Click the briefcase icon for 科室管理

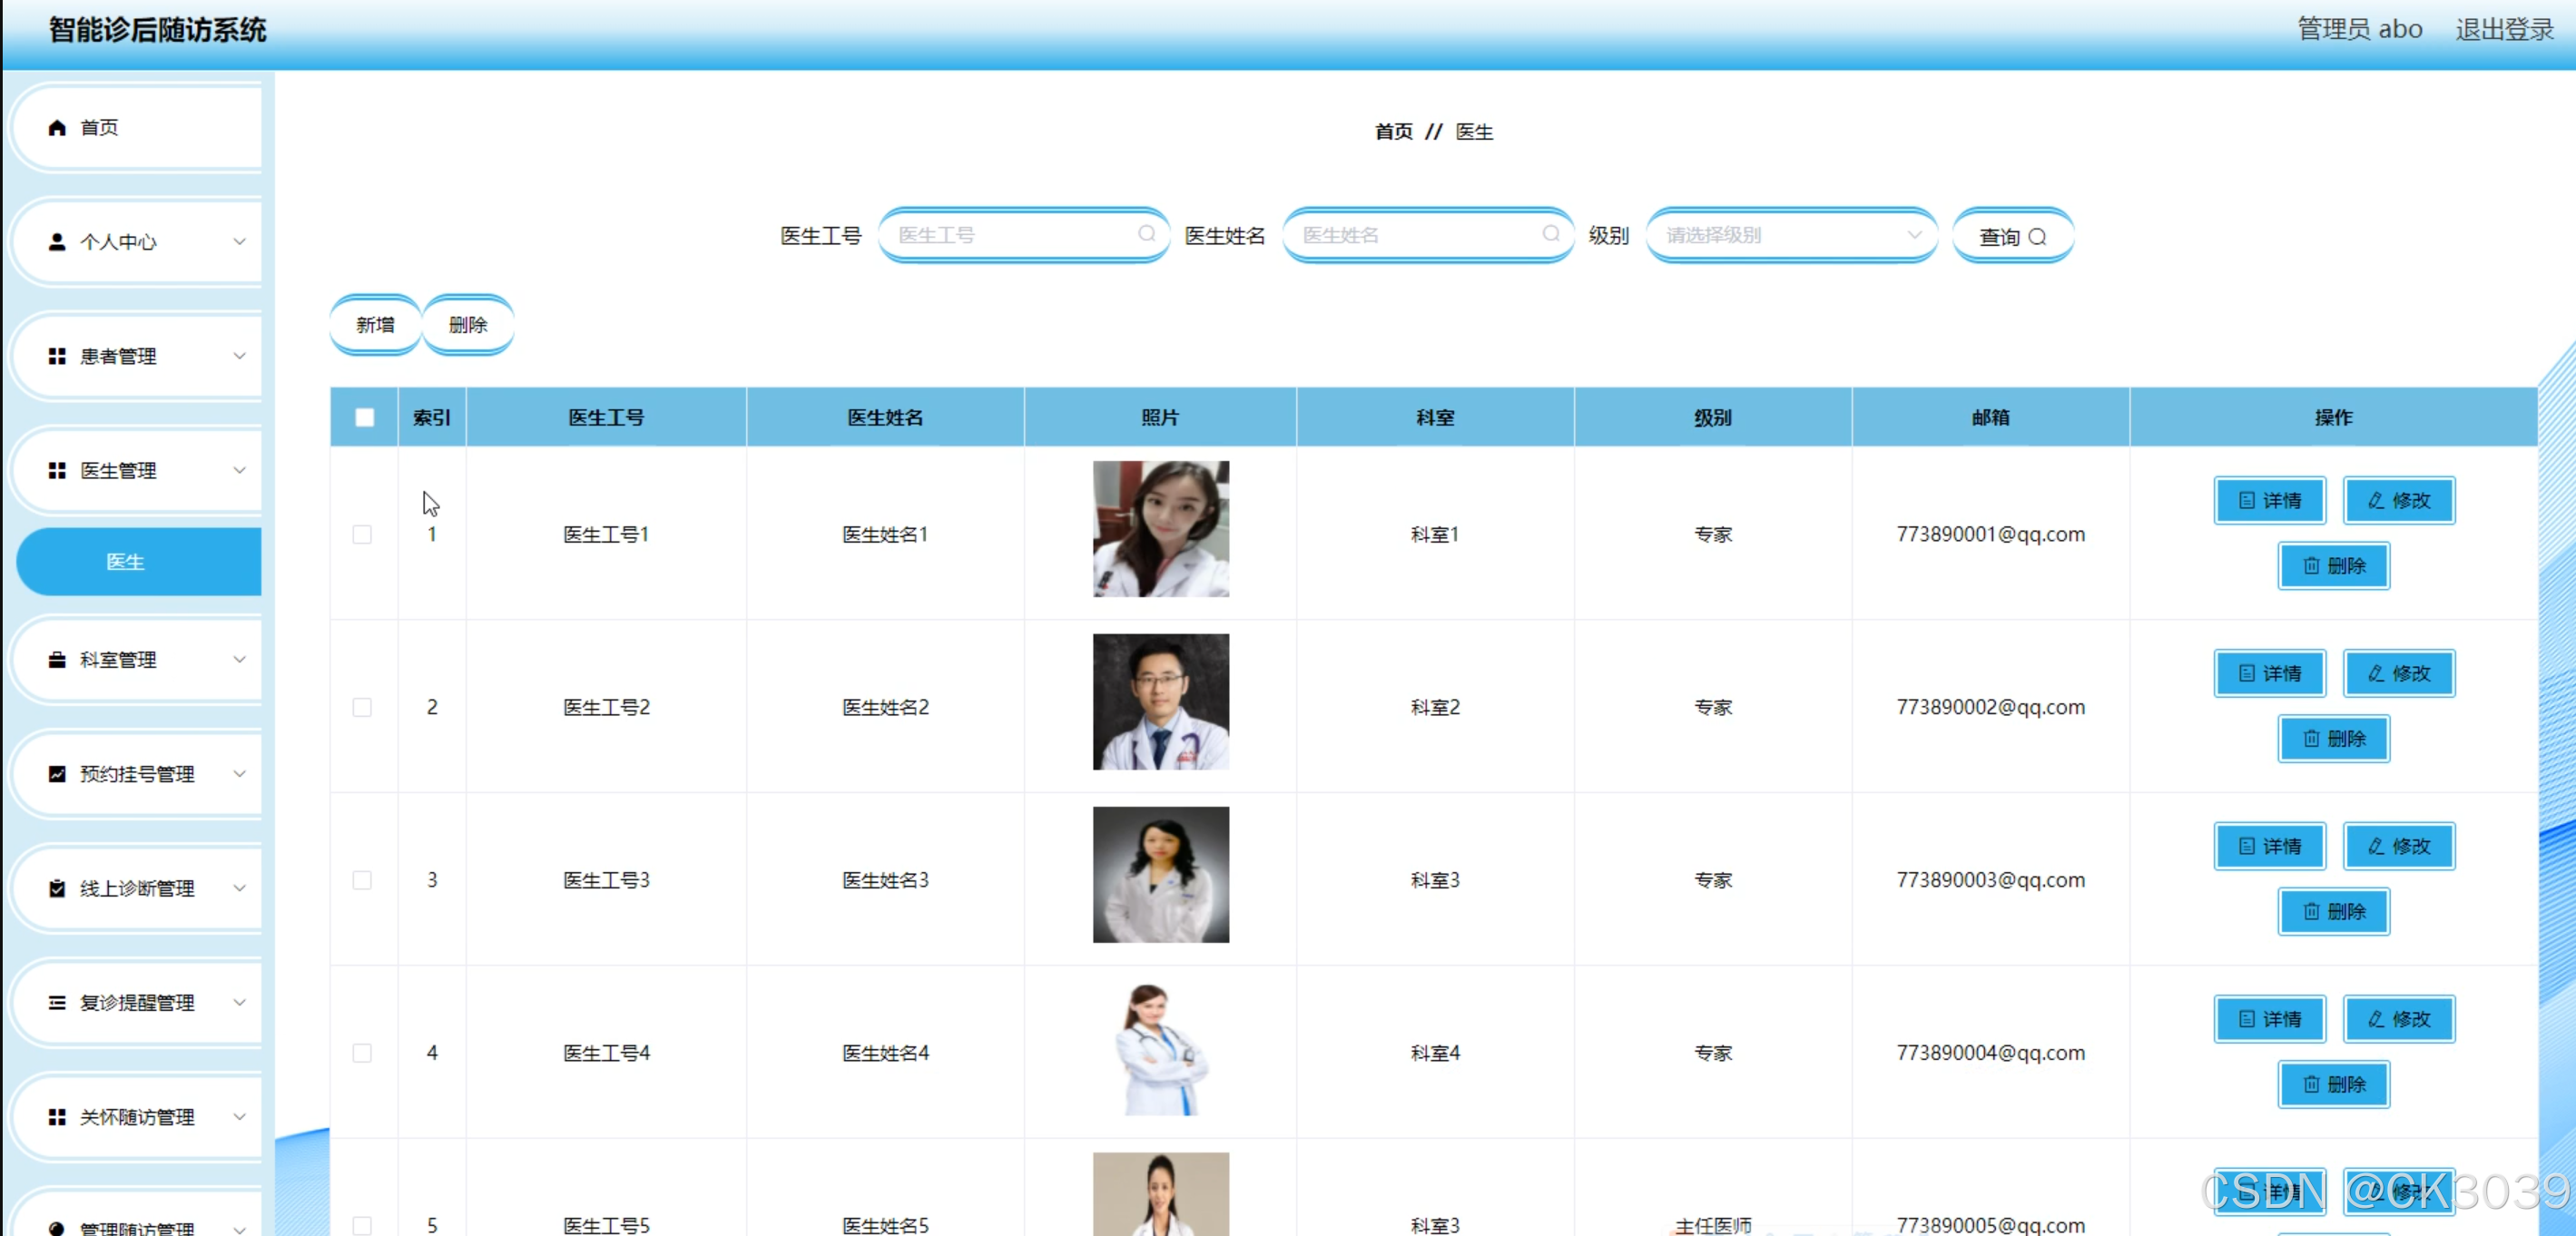[x=57, y=660]
